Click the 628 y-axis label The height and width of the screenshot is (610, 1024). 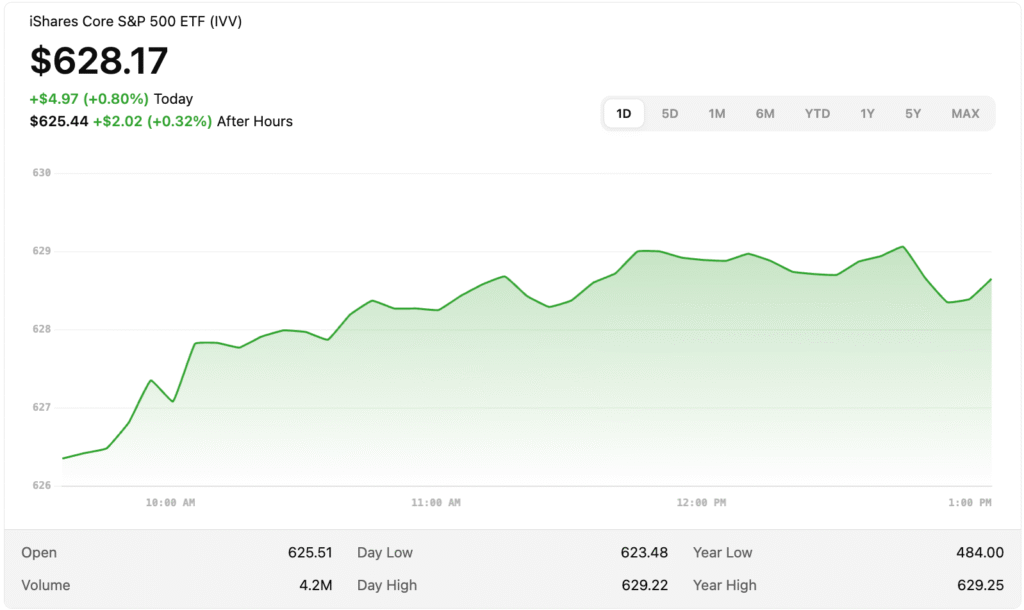tap(41, 330)
